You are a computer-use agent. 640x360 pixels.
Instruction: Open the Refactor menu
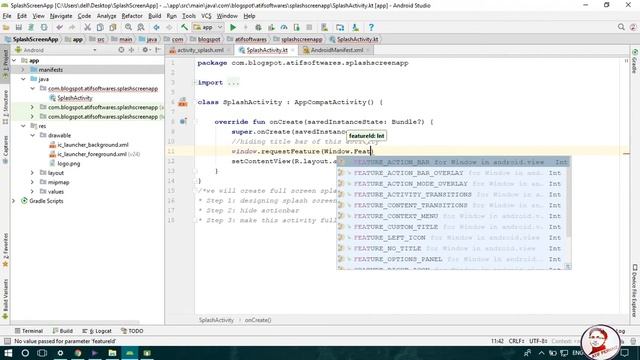[132, 16]
